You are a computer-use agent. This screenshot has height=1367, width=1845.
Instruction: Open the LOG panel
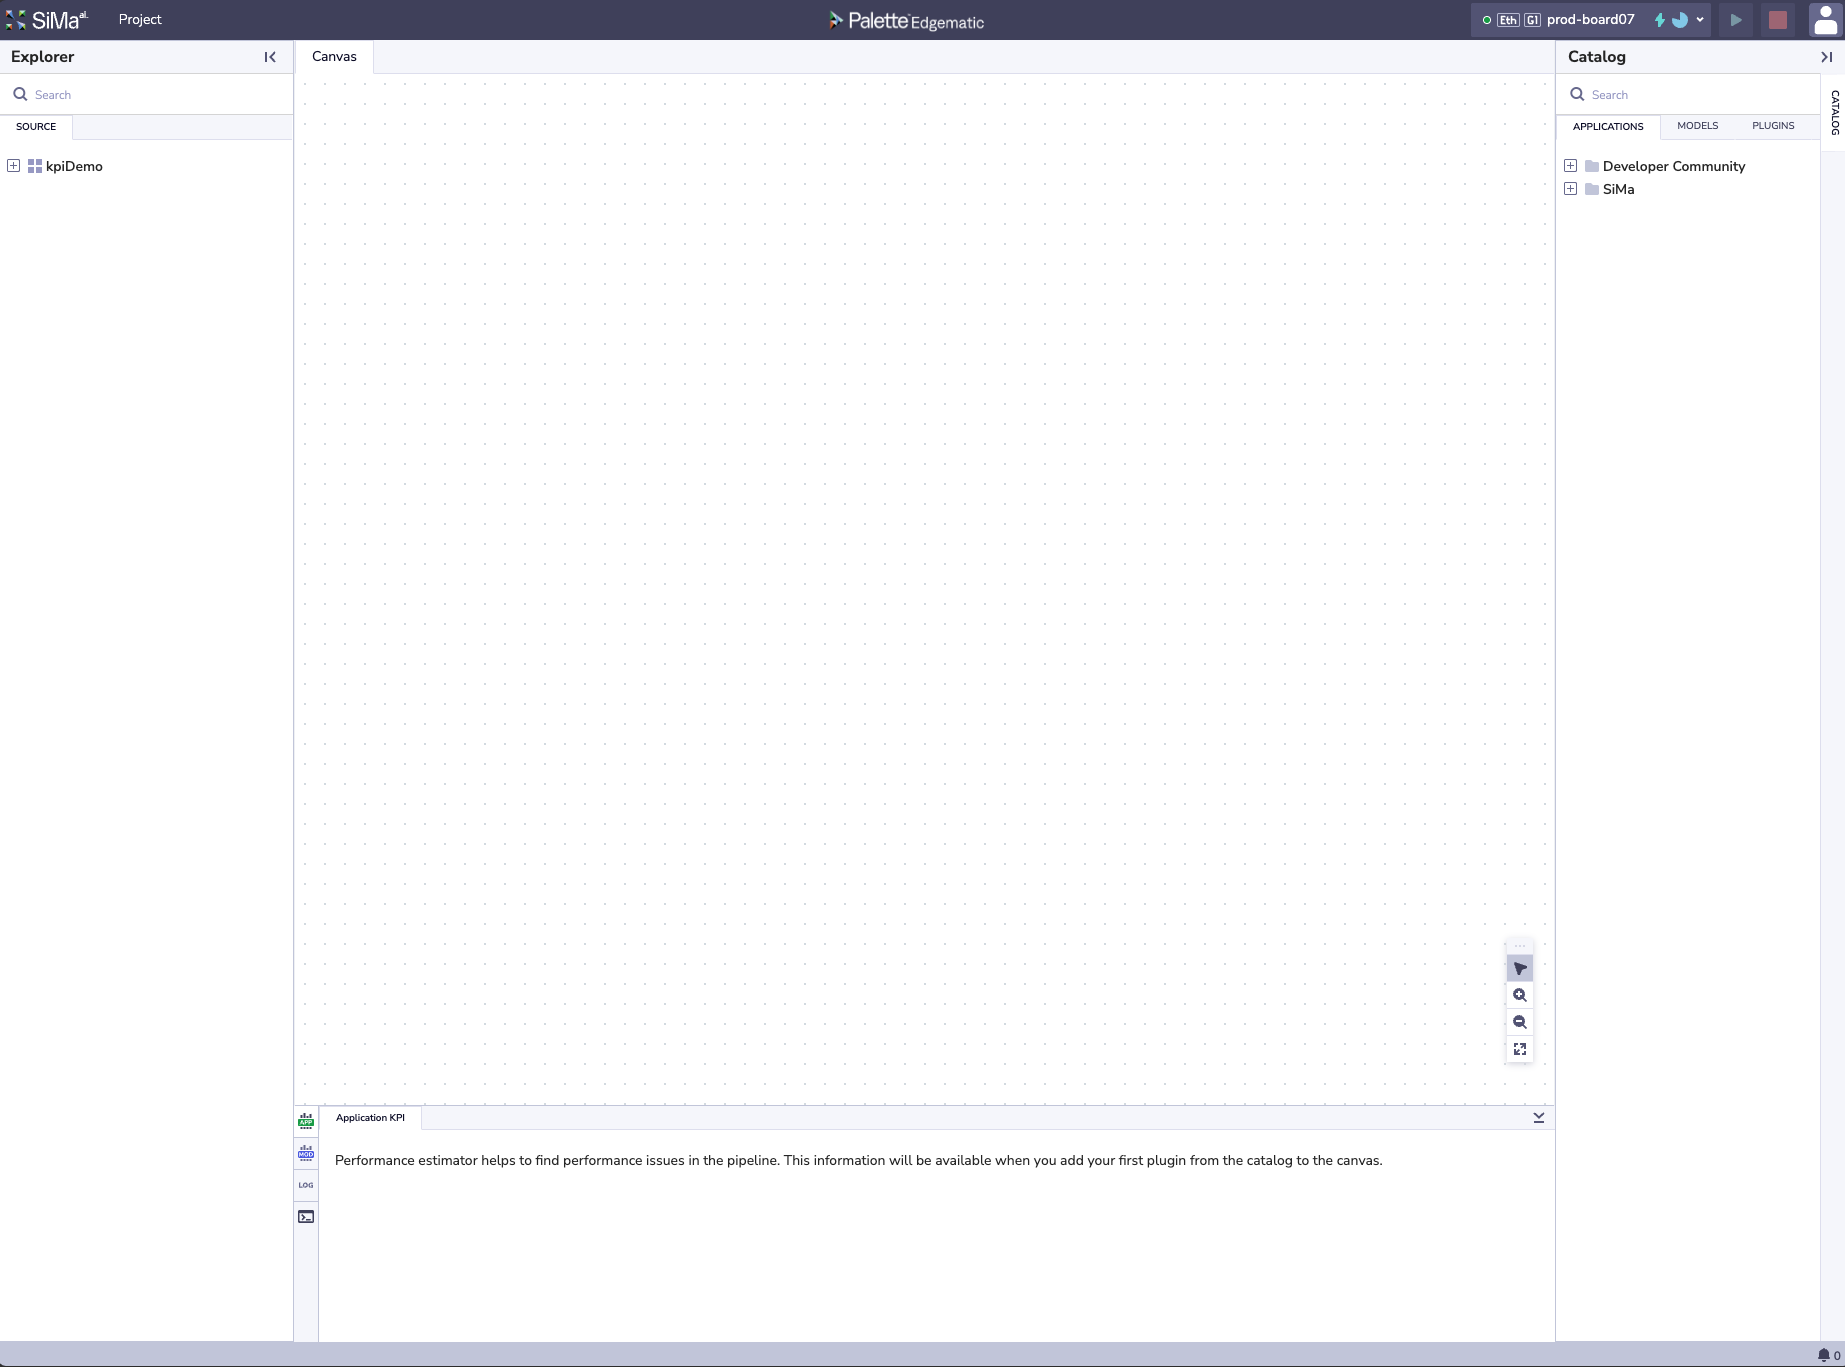306,1185
